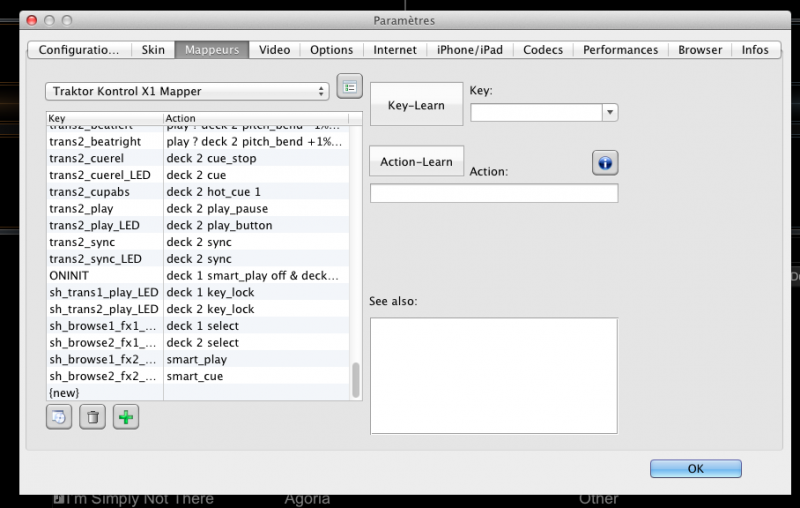Confirm with the OK button
The height and width of the screenshot is (508, 800).
(x=695, y=469)
